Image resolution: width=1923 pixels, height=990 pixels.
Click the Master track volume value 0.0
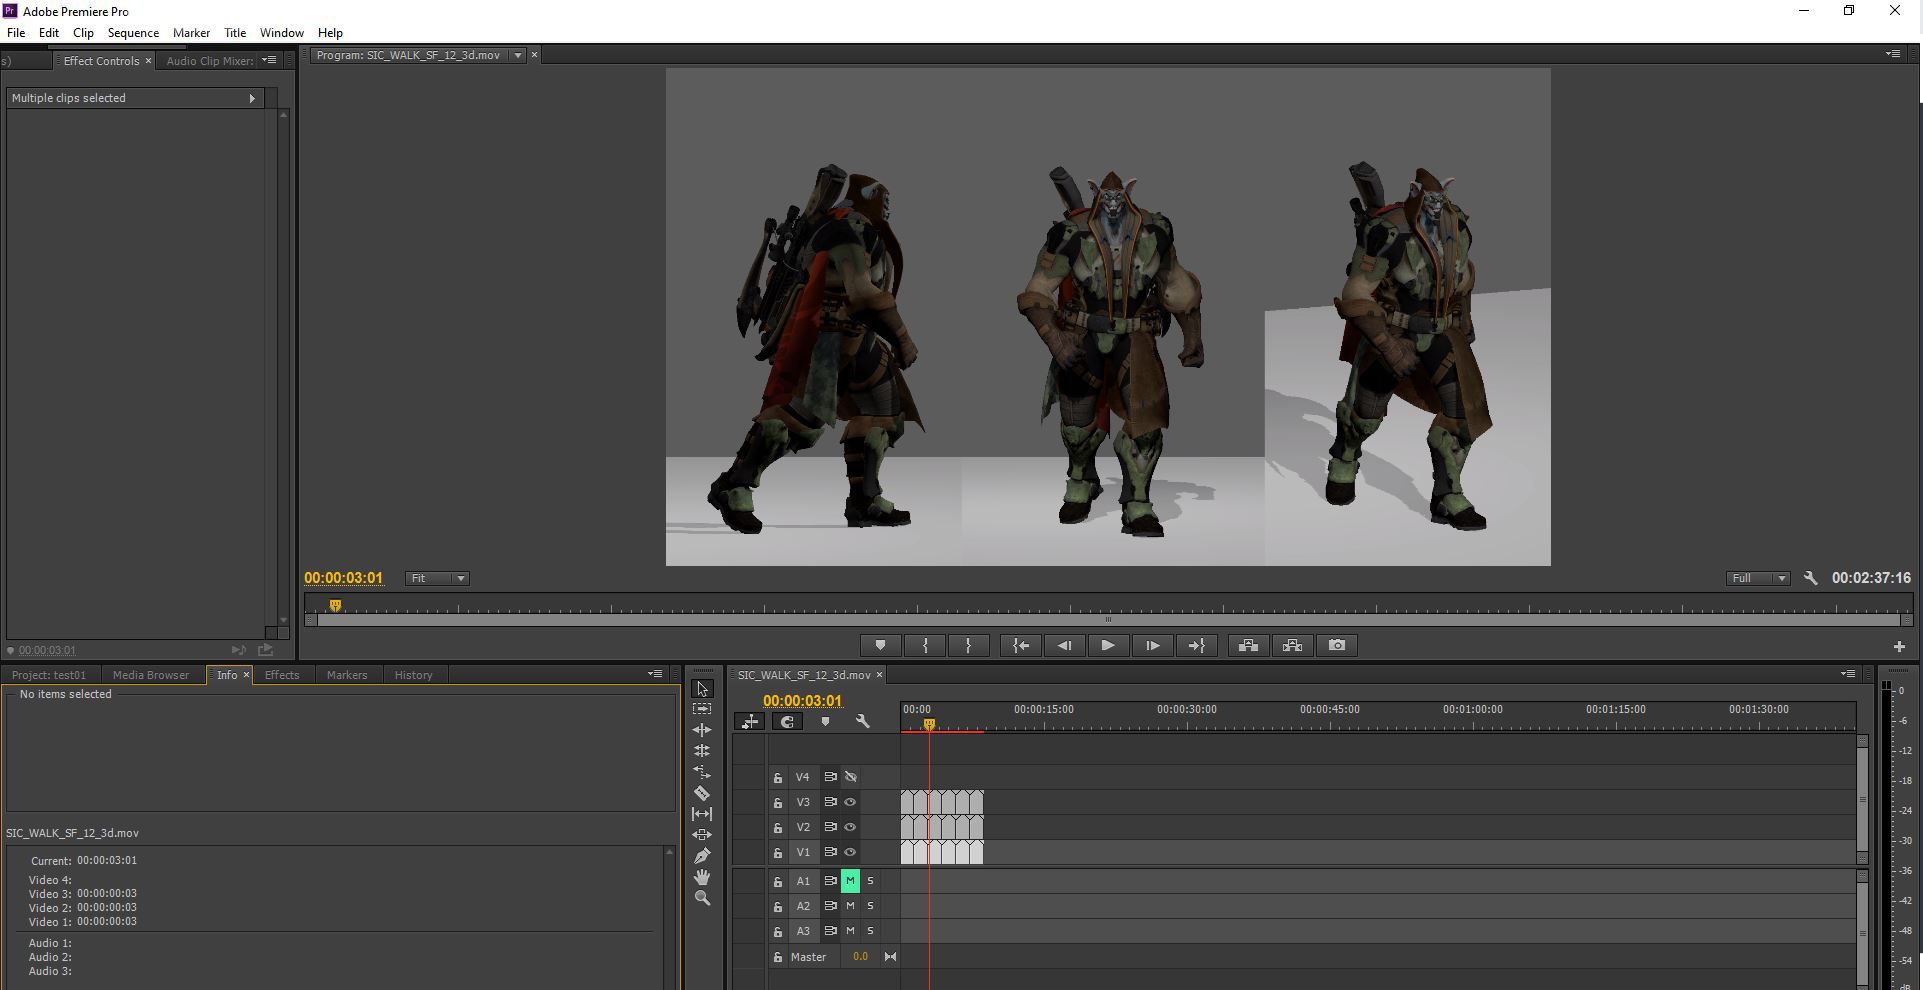[x=860, y=957]
